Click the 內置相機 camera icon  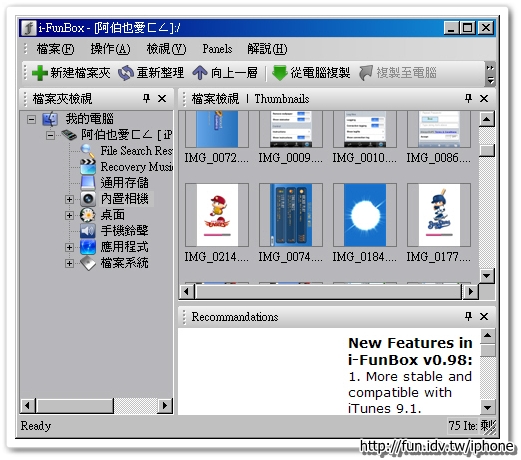coord(88,199)
